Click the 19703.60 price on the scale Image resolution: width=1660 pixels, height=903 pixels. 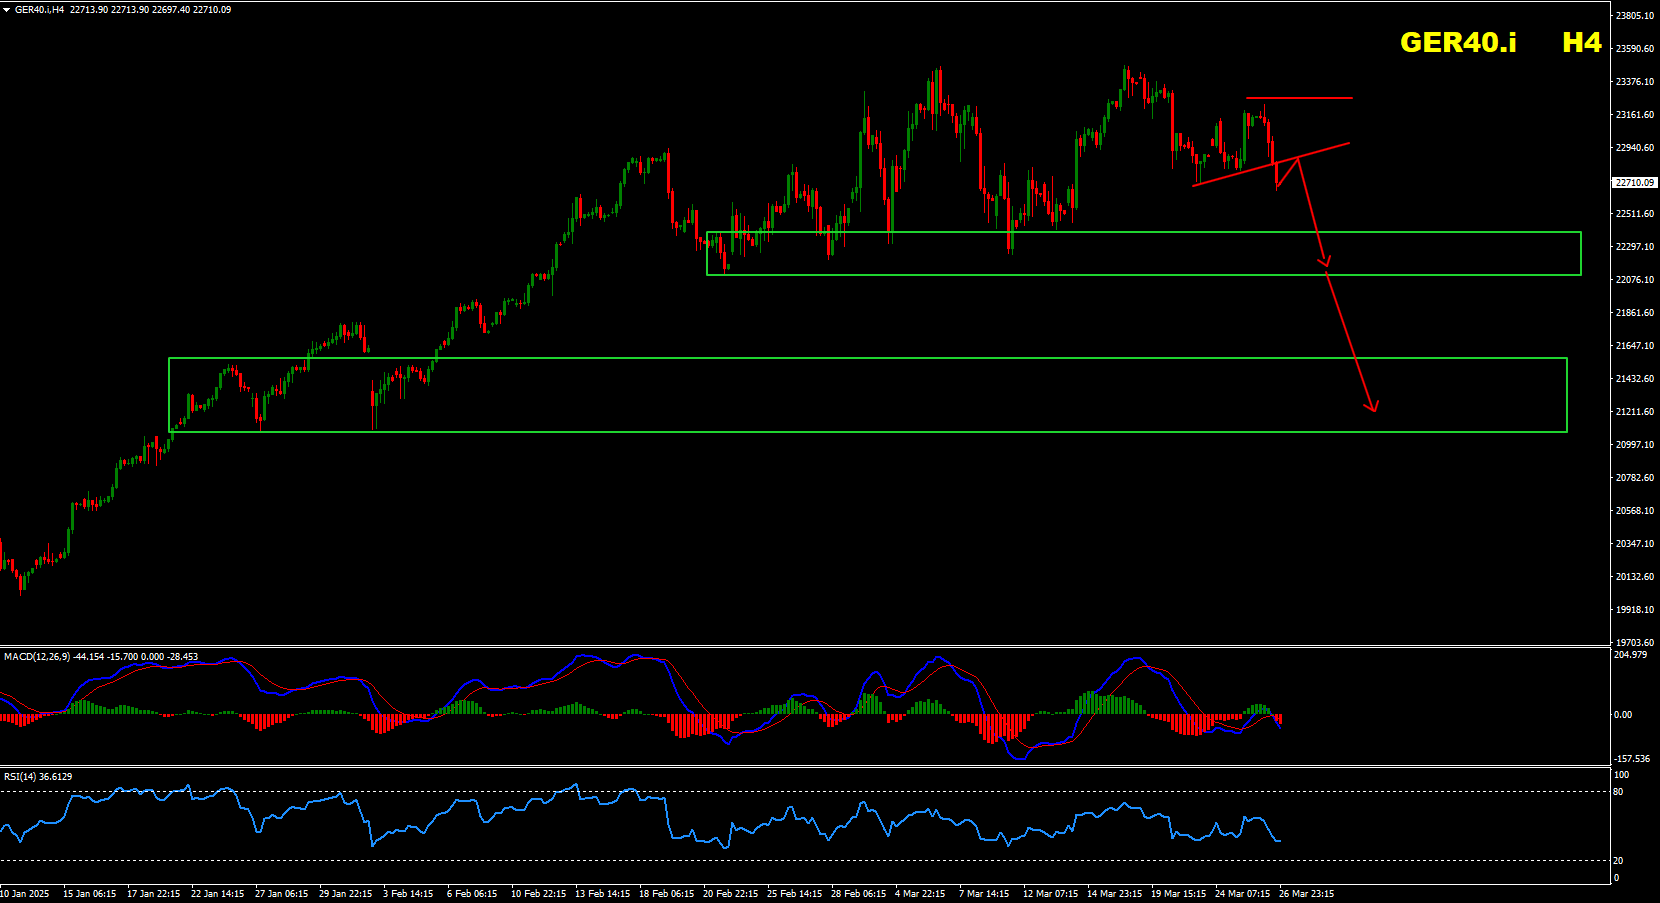[1635, 643]
